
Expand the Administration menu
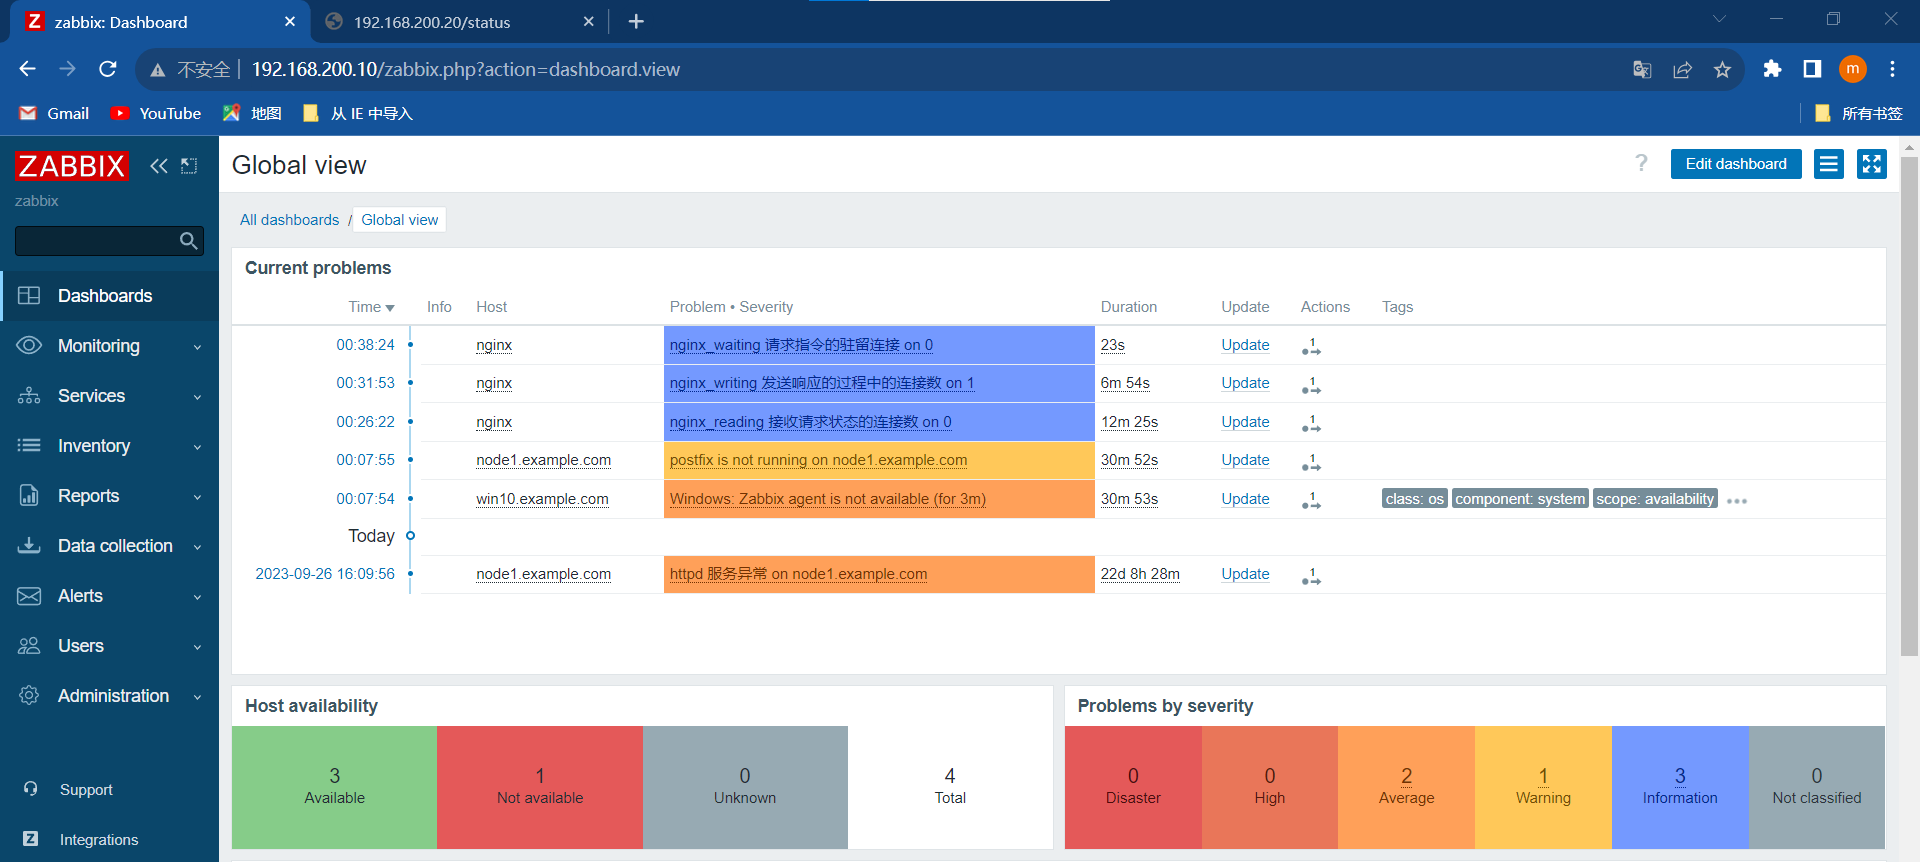(109, 696)
